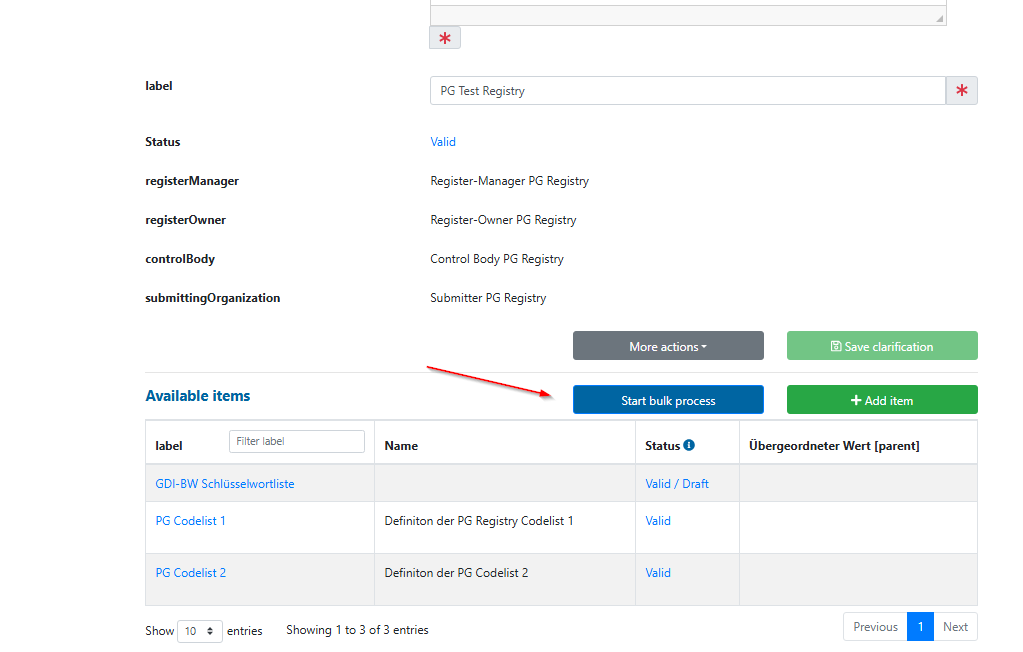Open the PG Codelist 1 link

(191, 521)
